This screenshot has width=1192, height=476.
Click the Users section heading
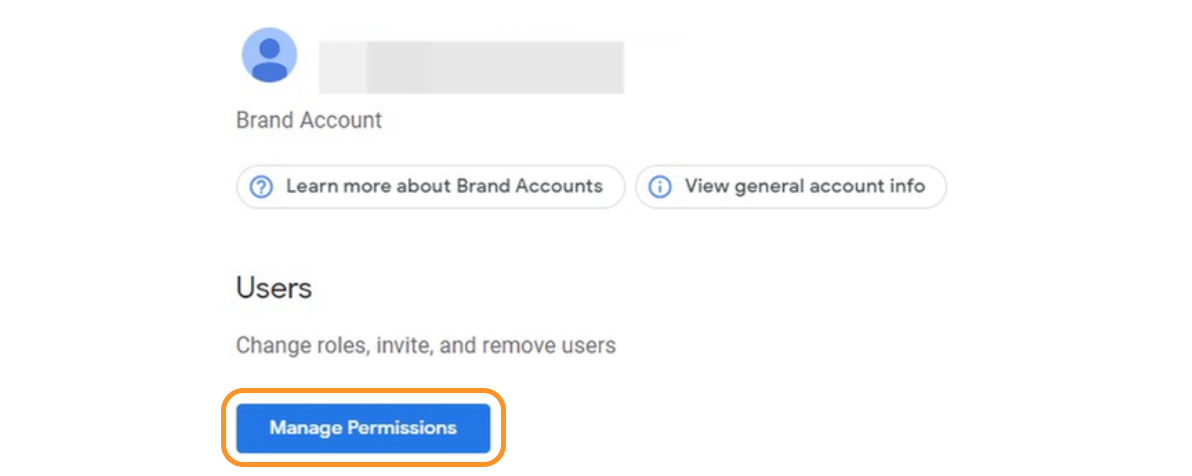(274, 288)
